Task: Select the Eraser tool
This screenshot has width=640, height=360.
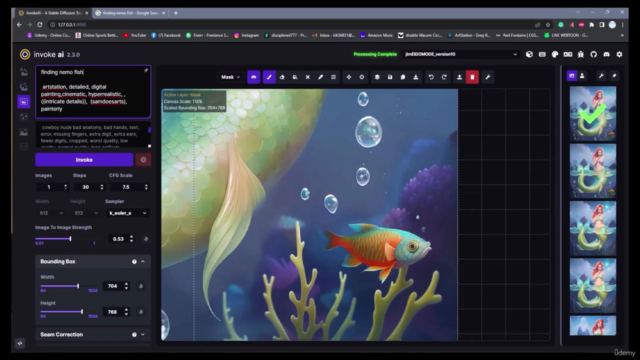Action: (282, 77)
